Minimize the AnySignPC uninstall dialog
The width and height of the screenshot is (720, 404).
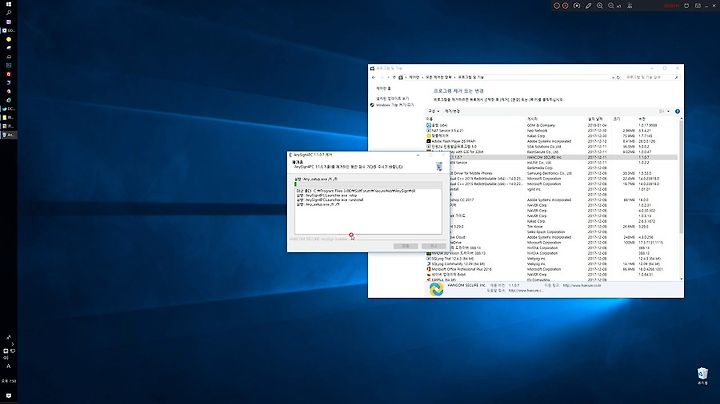(x=417, y=155)
